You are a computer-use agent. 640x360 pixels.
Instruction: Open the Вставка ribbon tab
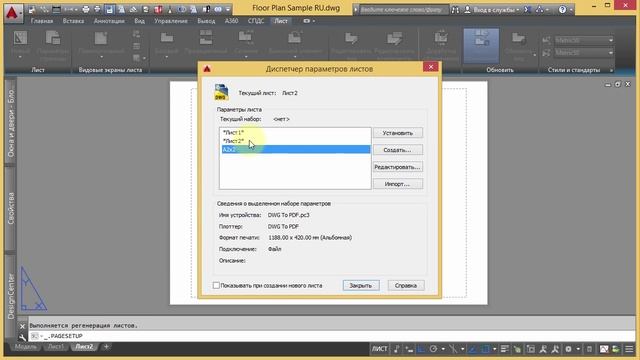(73, 21)
